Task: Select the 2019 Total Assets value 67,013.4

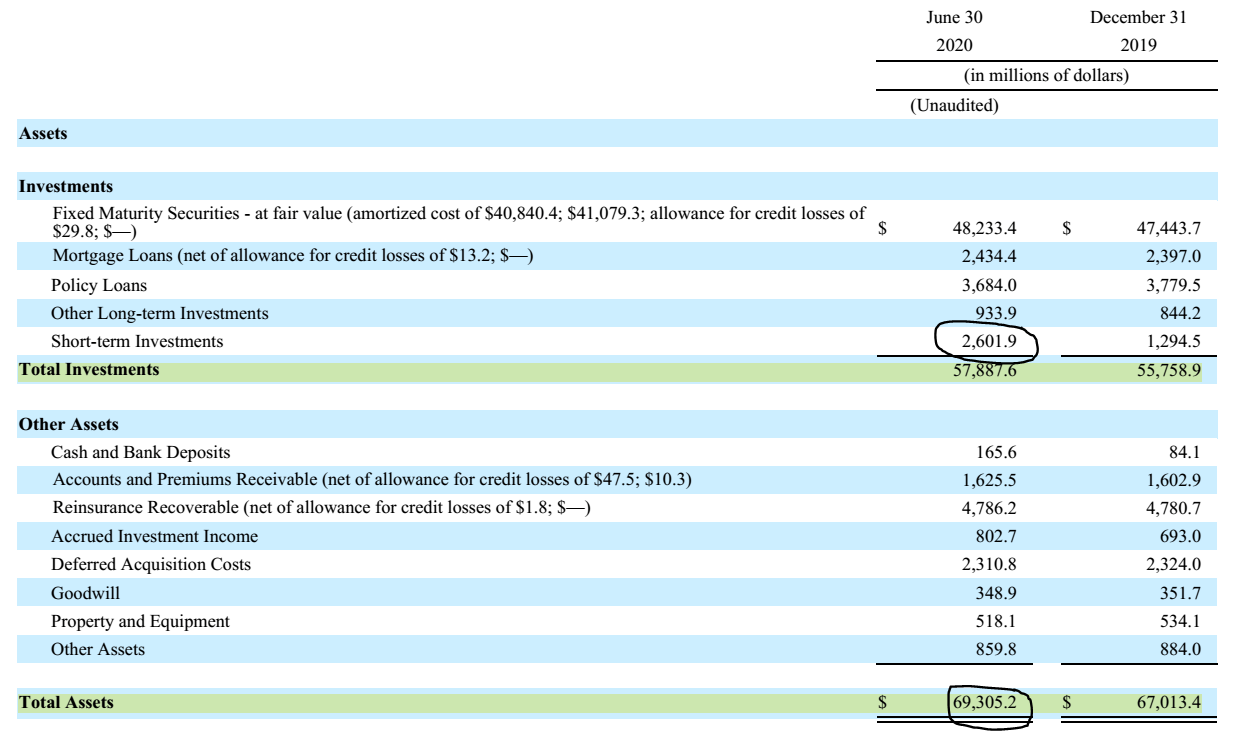Action: 1168,703
